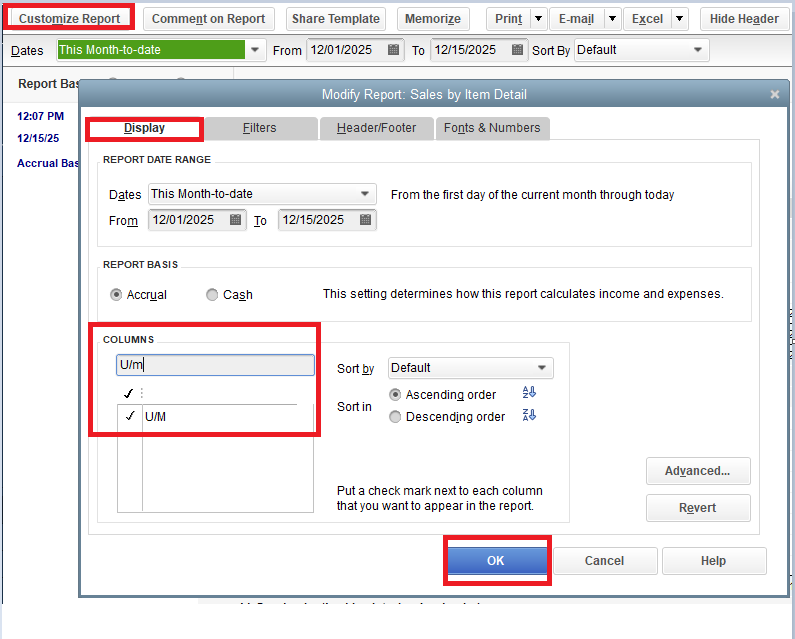Image resolution: width=795 pixels, height=639 pixels.
Task: Open calendar icon for dialog From date
Action: coord(236,220)
